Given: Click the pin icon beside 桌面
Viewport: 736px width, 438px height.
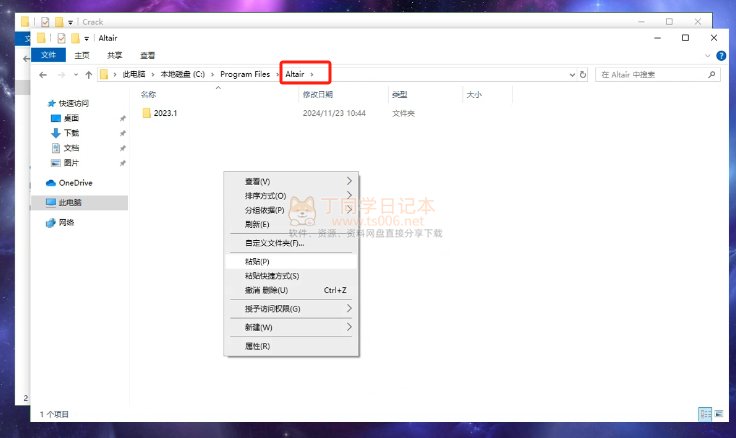Looking at the screenshot, I should tap(123, 118).
